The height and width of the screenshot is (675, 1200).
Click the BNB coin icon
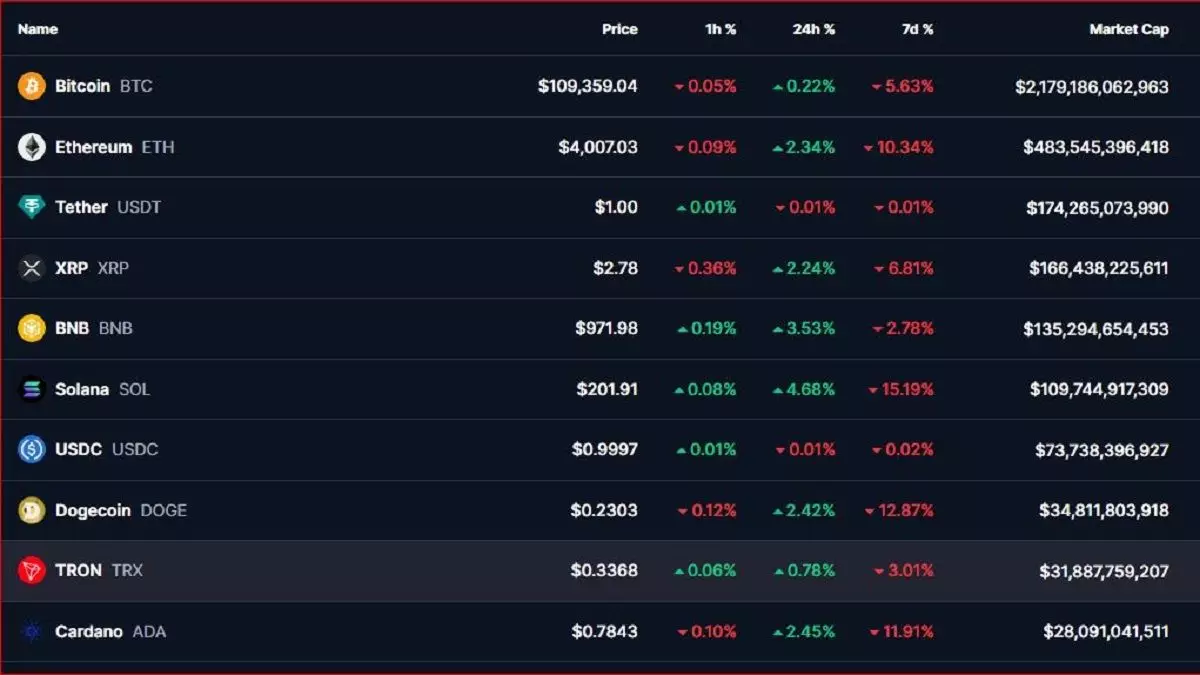coord(32,328)
